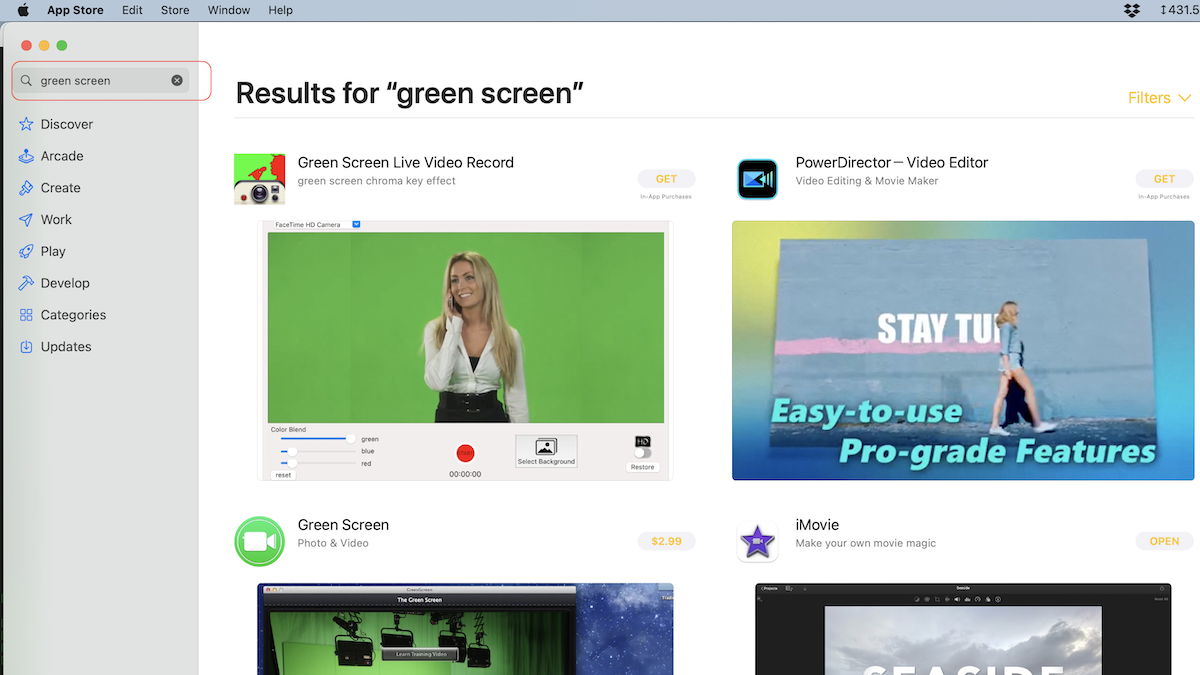Click the Updates download icon
The image size is (1200, 675).
(26, 347)
